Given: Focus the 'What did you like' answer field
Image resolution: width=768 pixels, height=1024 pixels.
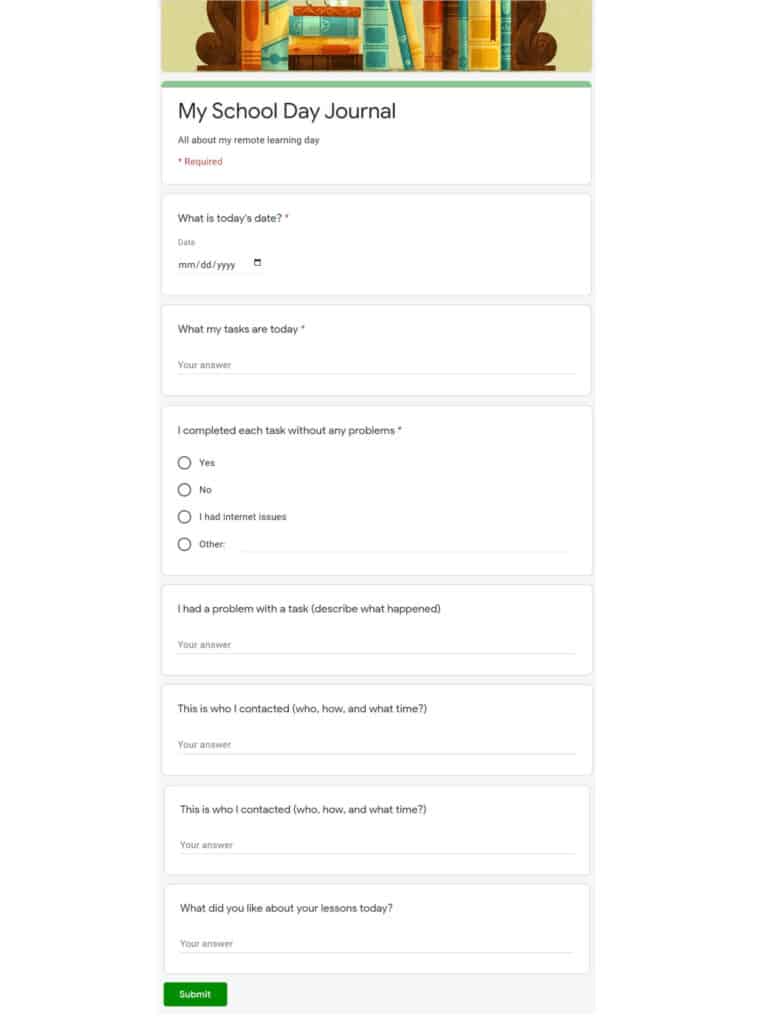Looking at the screenshot, I should click(376, 944).
